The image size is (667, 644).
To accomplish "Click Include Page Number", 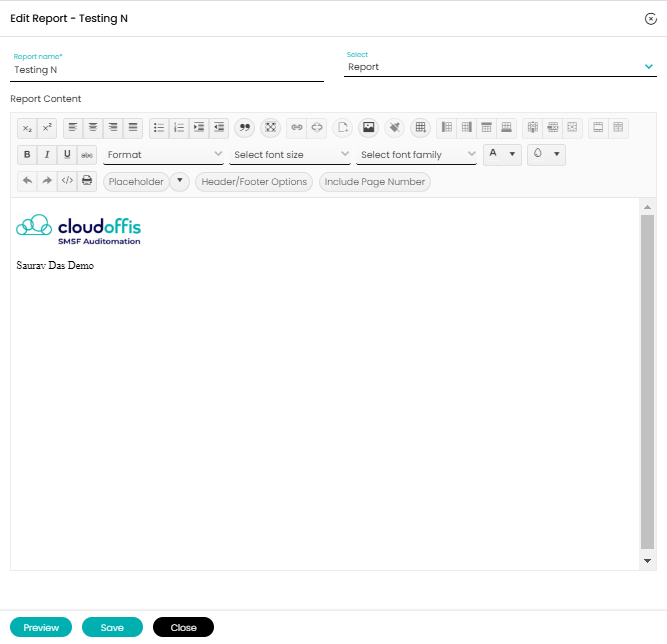I will (x=375, y=182).
